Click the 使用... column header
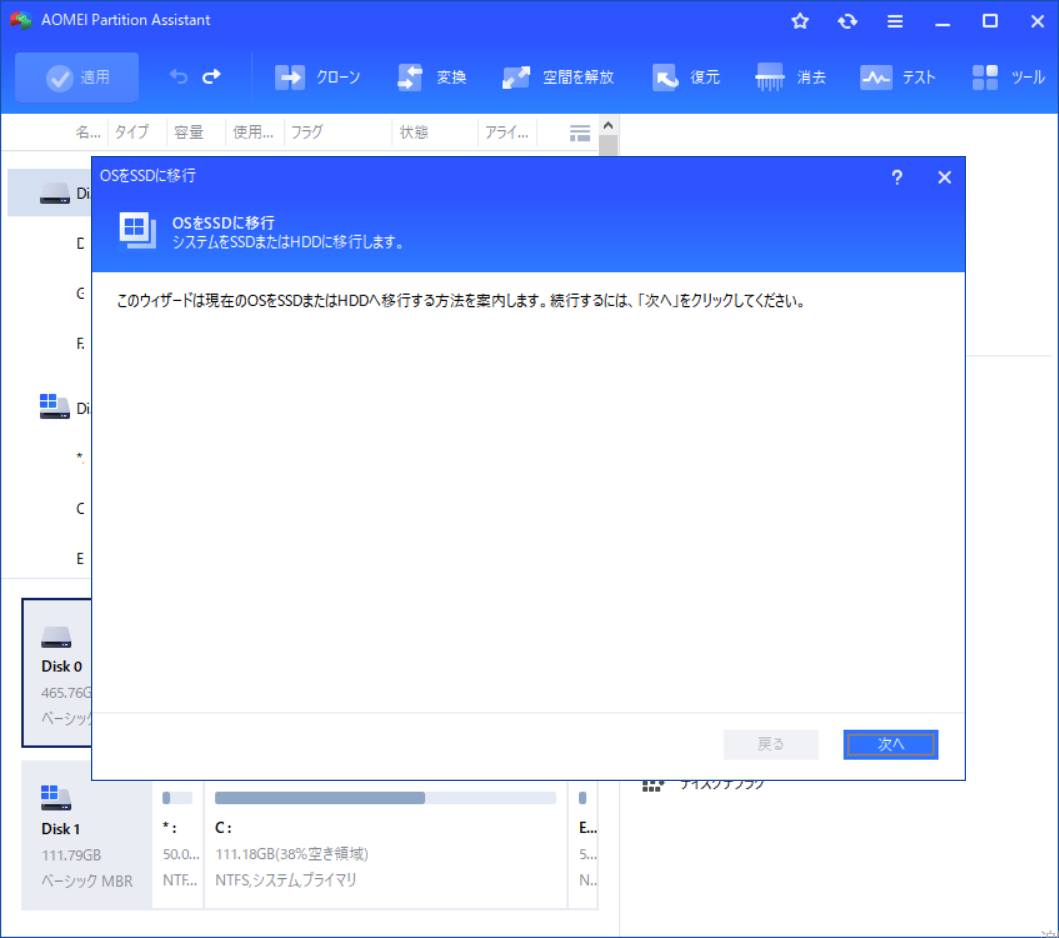Screen dimensions: 1059x938 (x=253, y=132)
